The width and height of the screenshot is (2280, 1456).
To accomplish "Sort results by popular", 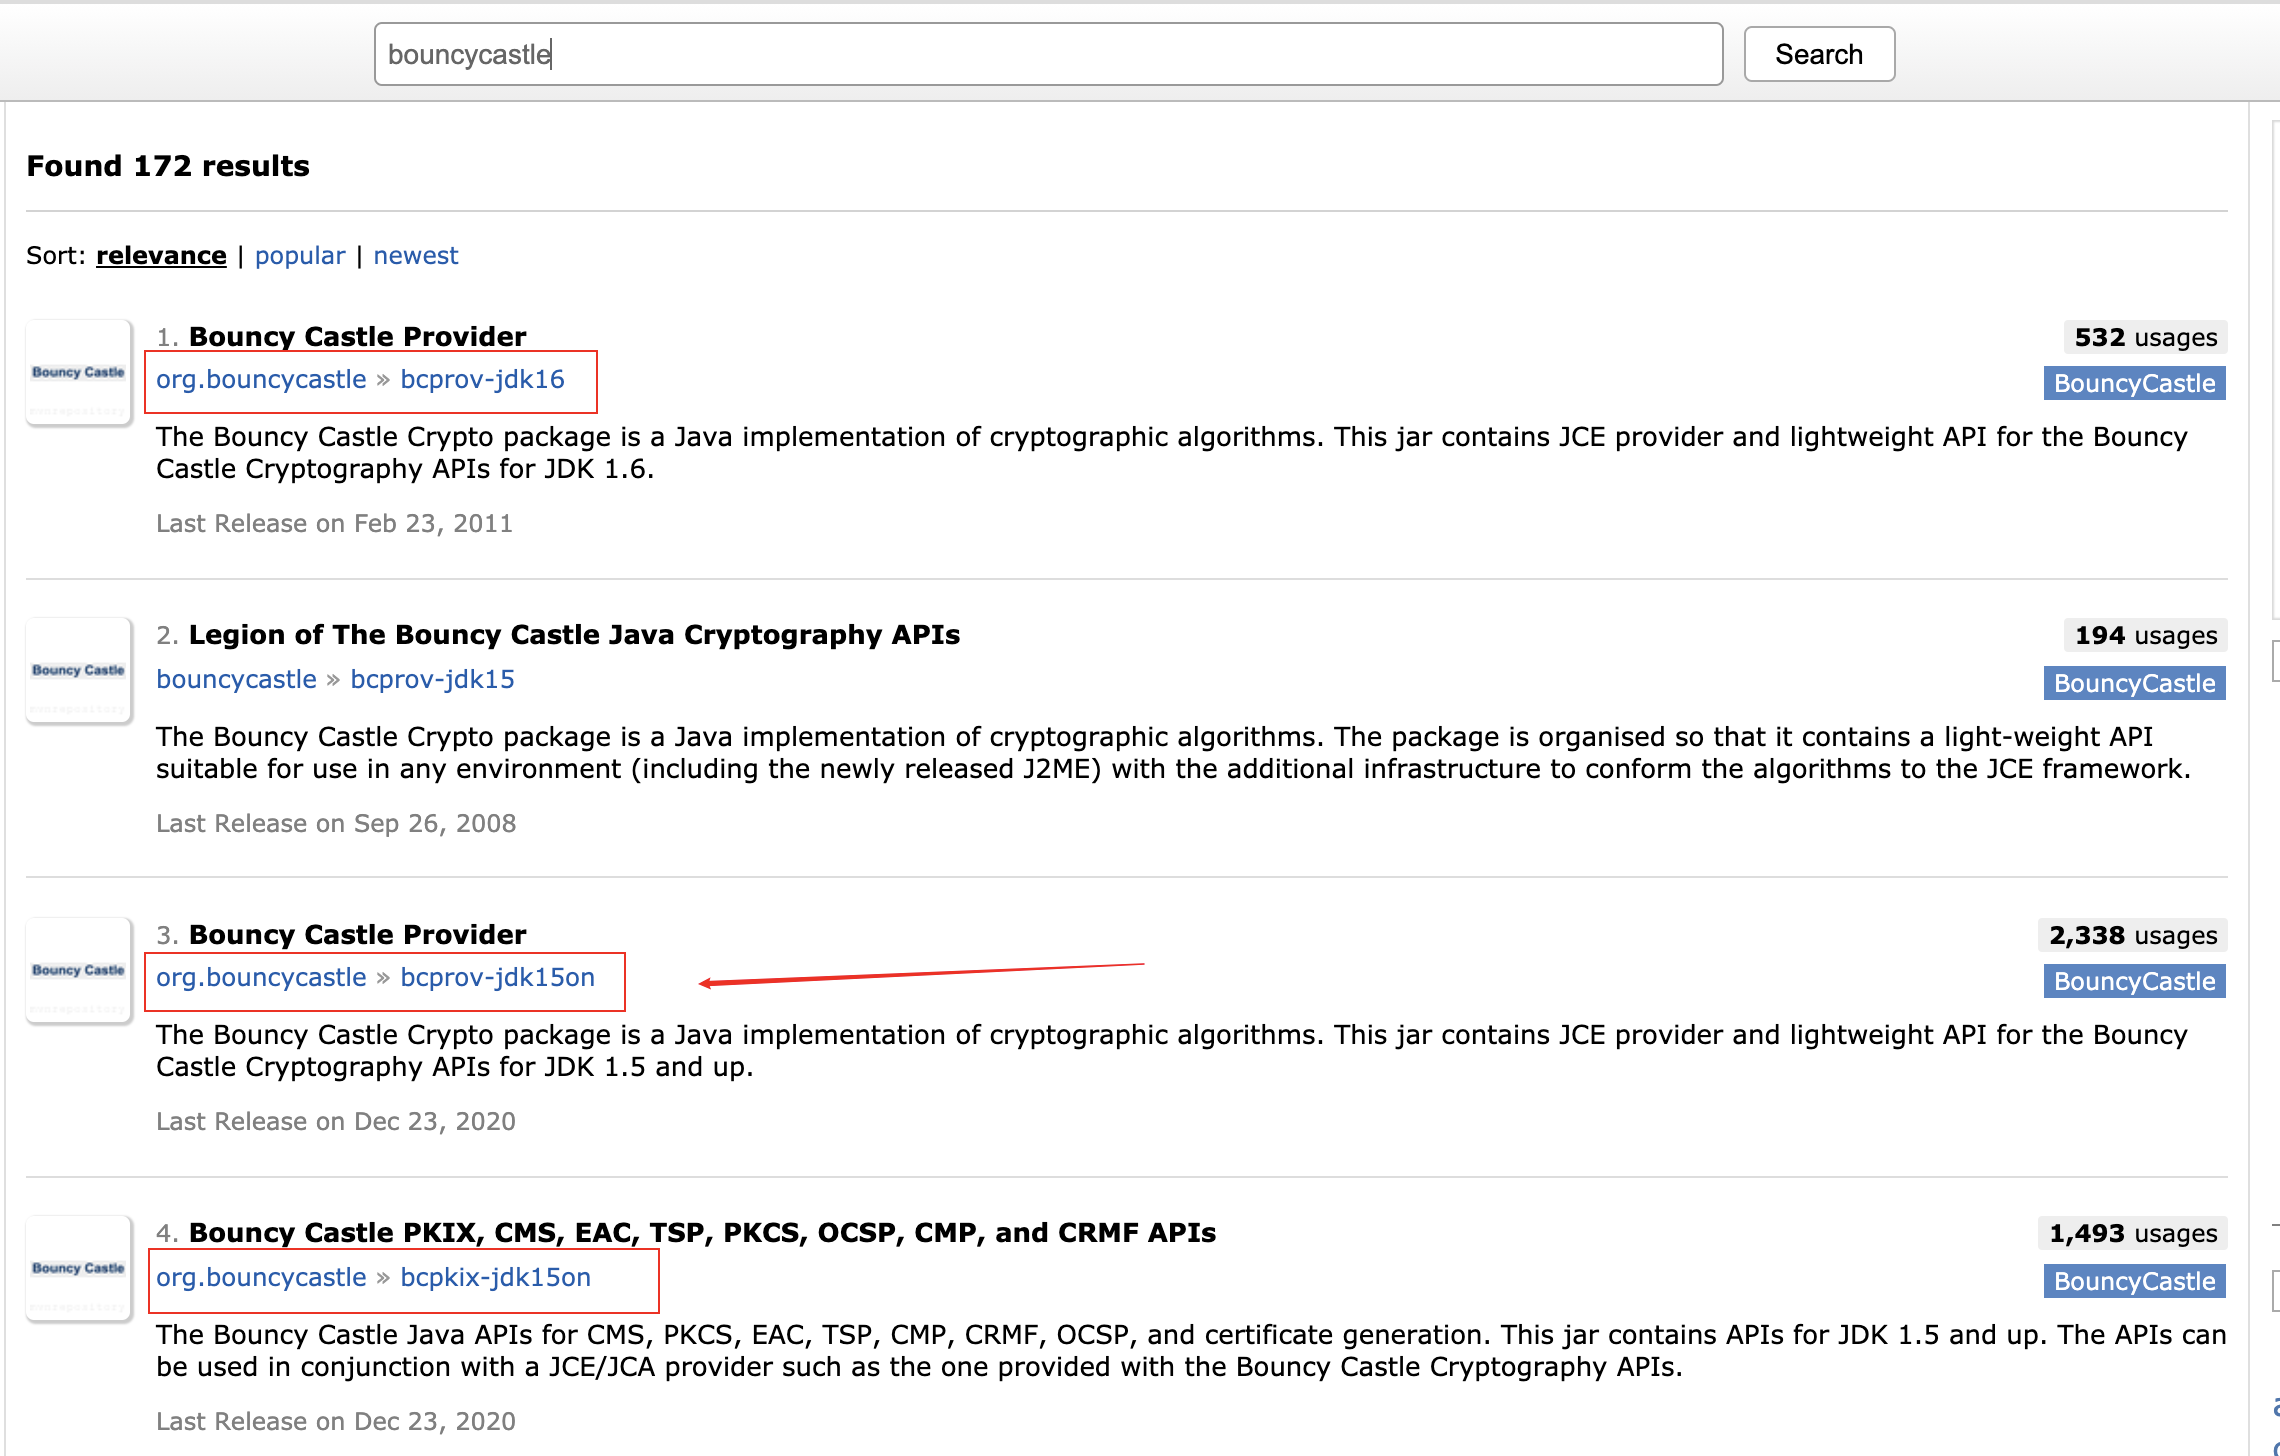I will pyautogui.click(x=299, y=256).
